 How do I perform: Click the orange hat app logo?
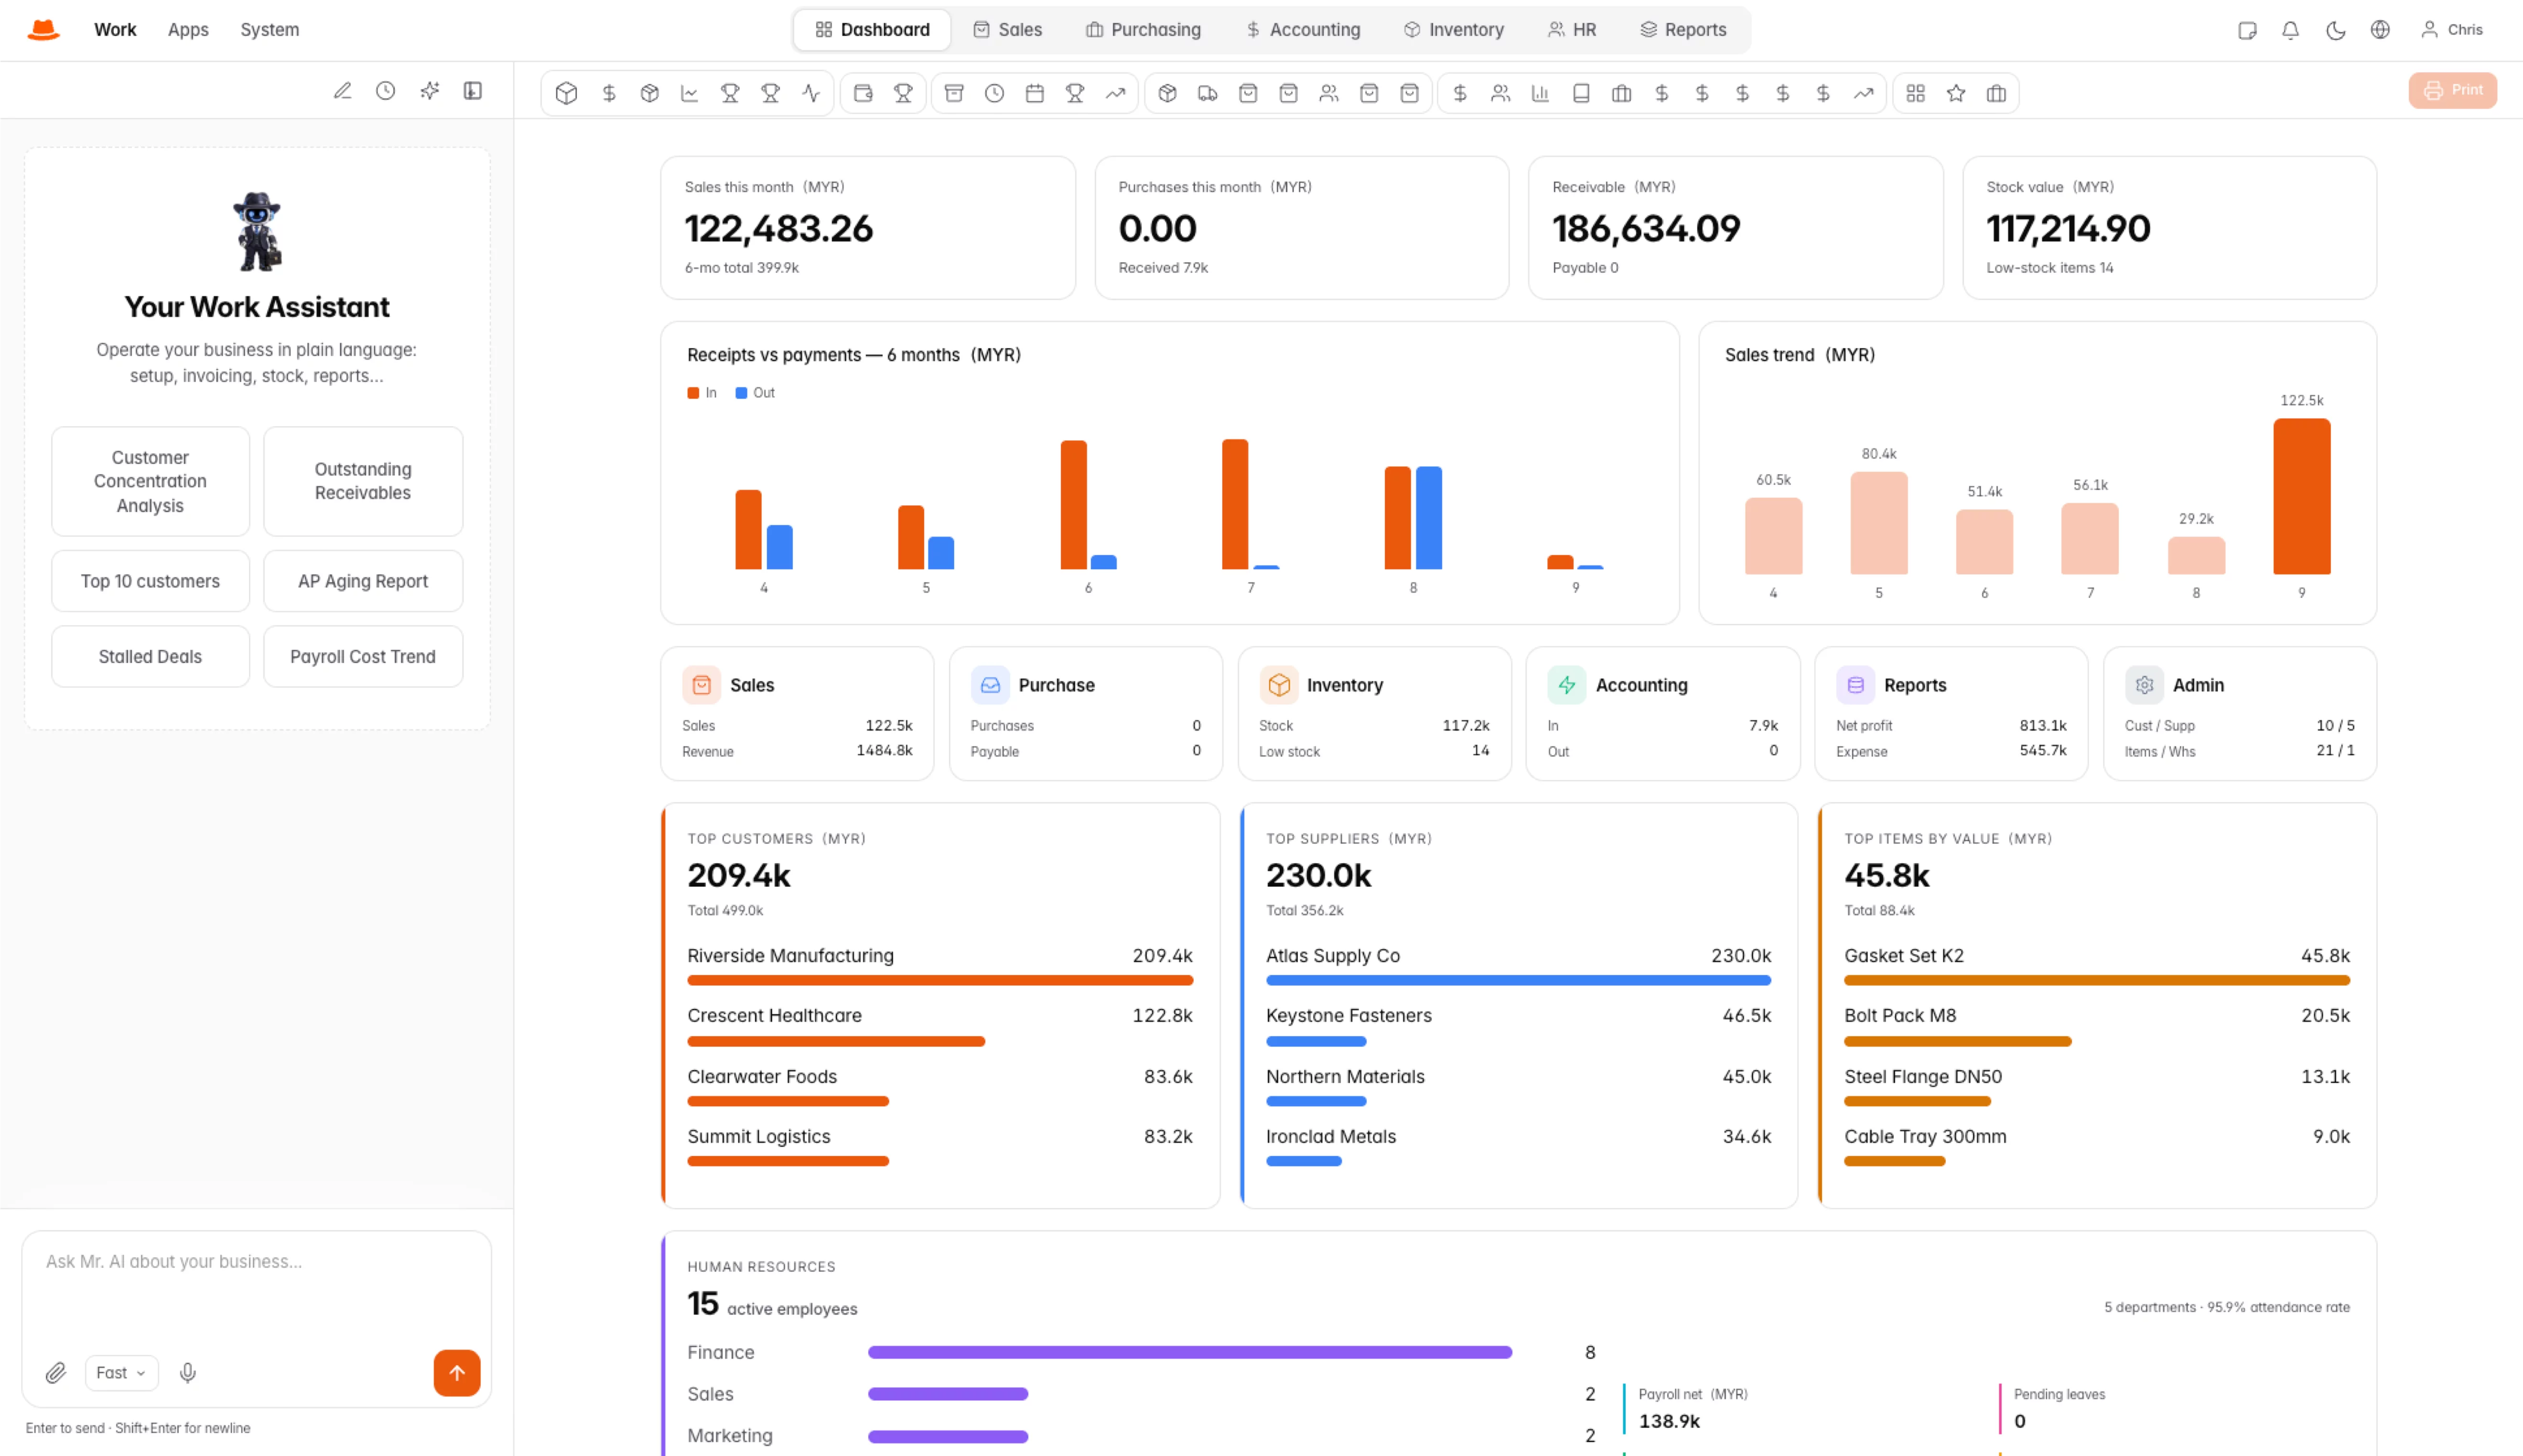tap(43, 30)
